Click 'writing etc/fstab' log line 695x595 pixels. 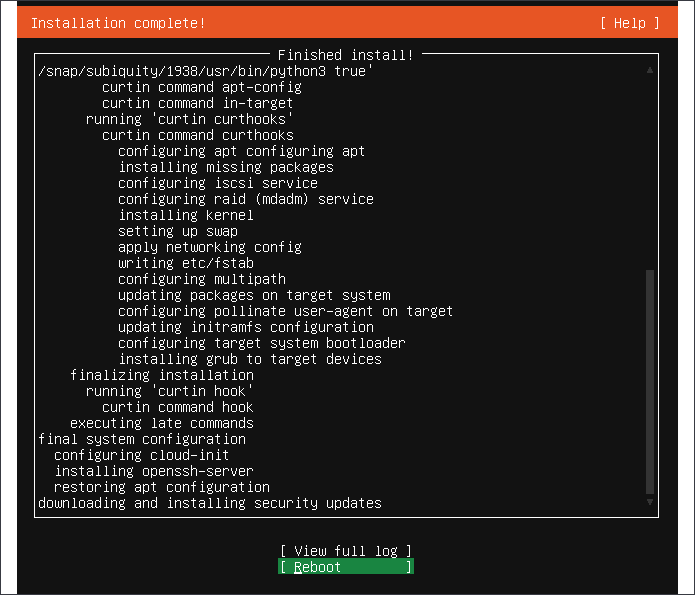coord(186,263)
